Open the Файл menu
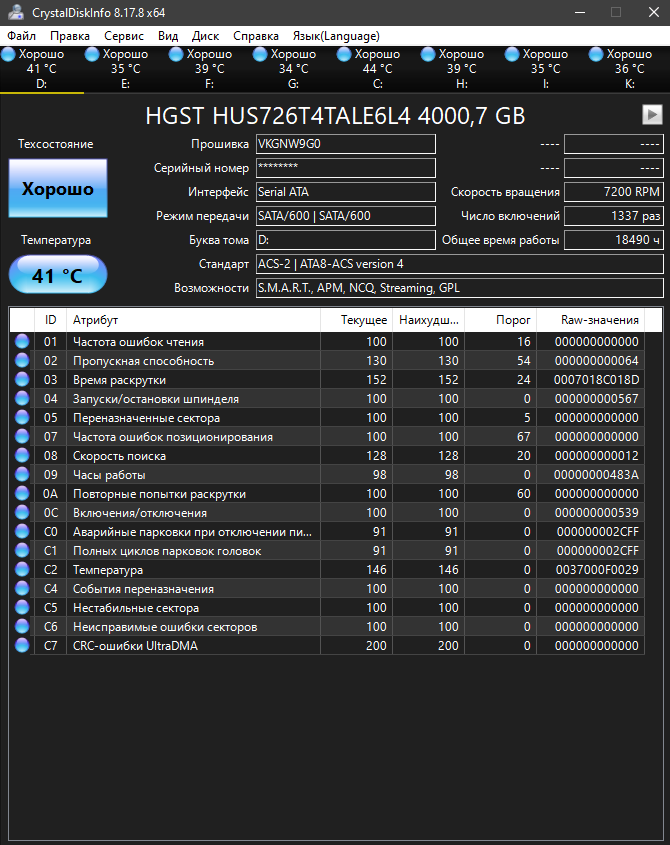 [22, 36]
